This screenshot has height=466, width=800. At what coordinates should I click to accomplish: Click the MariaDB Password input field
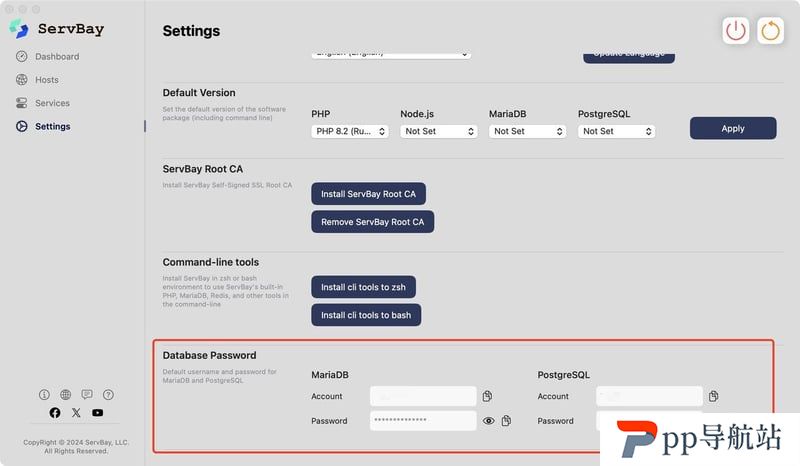point(423,421)
